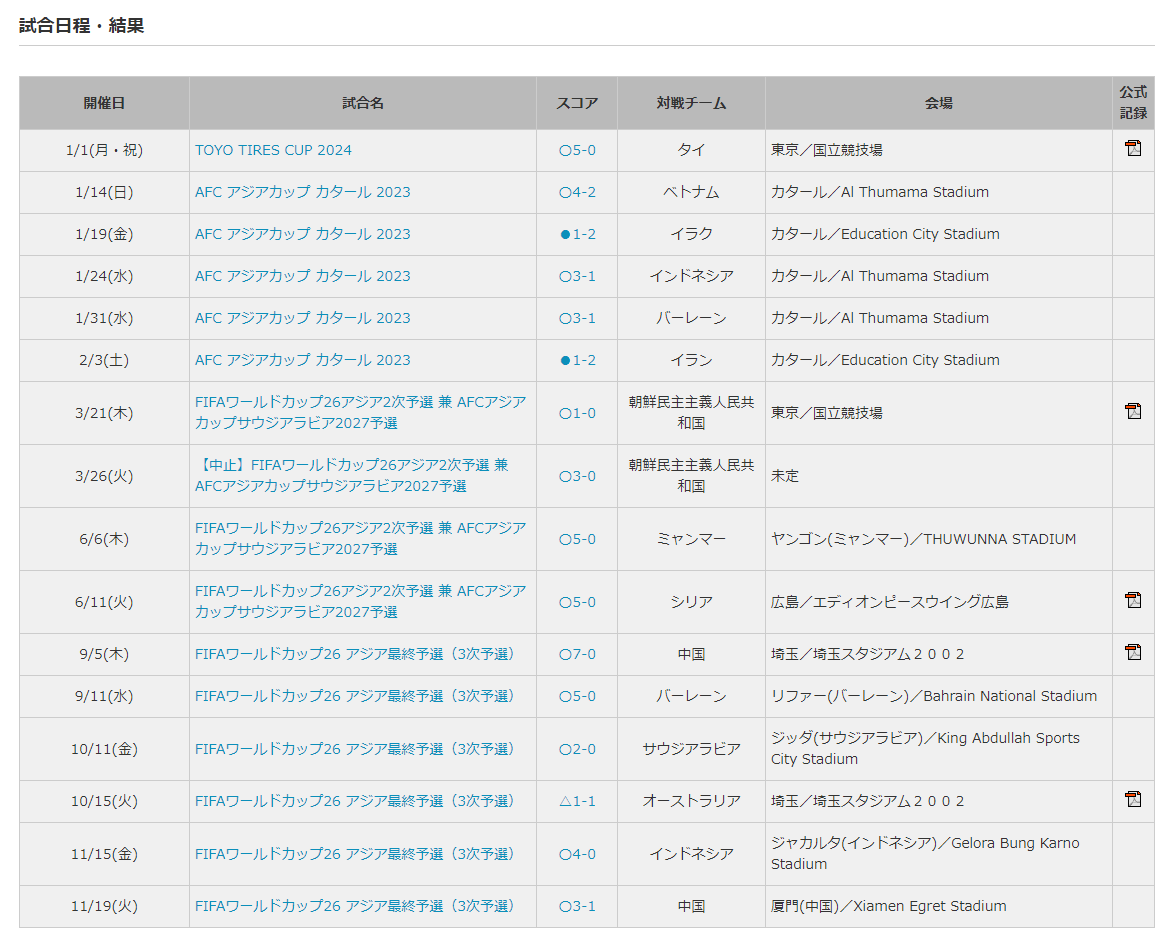The width and height of the screenshot is (1172, 946).
Task: Open TOYO TIRES CUP 2024 link
Action: click(273, 150)
